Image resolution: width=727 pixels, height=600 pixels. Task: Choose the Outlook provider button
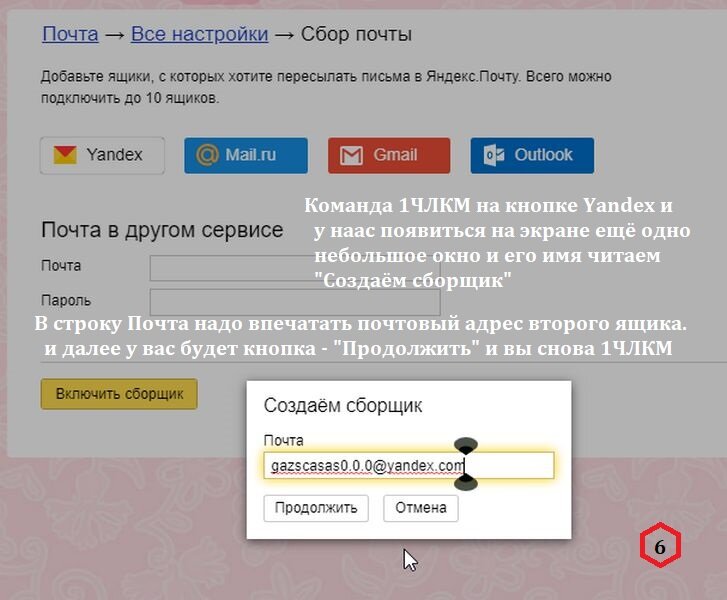[532, 155]
